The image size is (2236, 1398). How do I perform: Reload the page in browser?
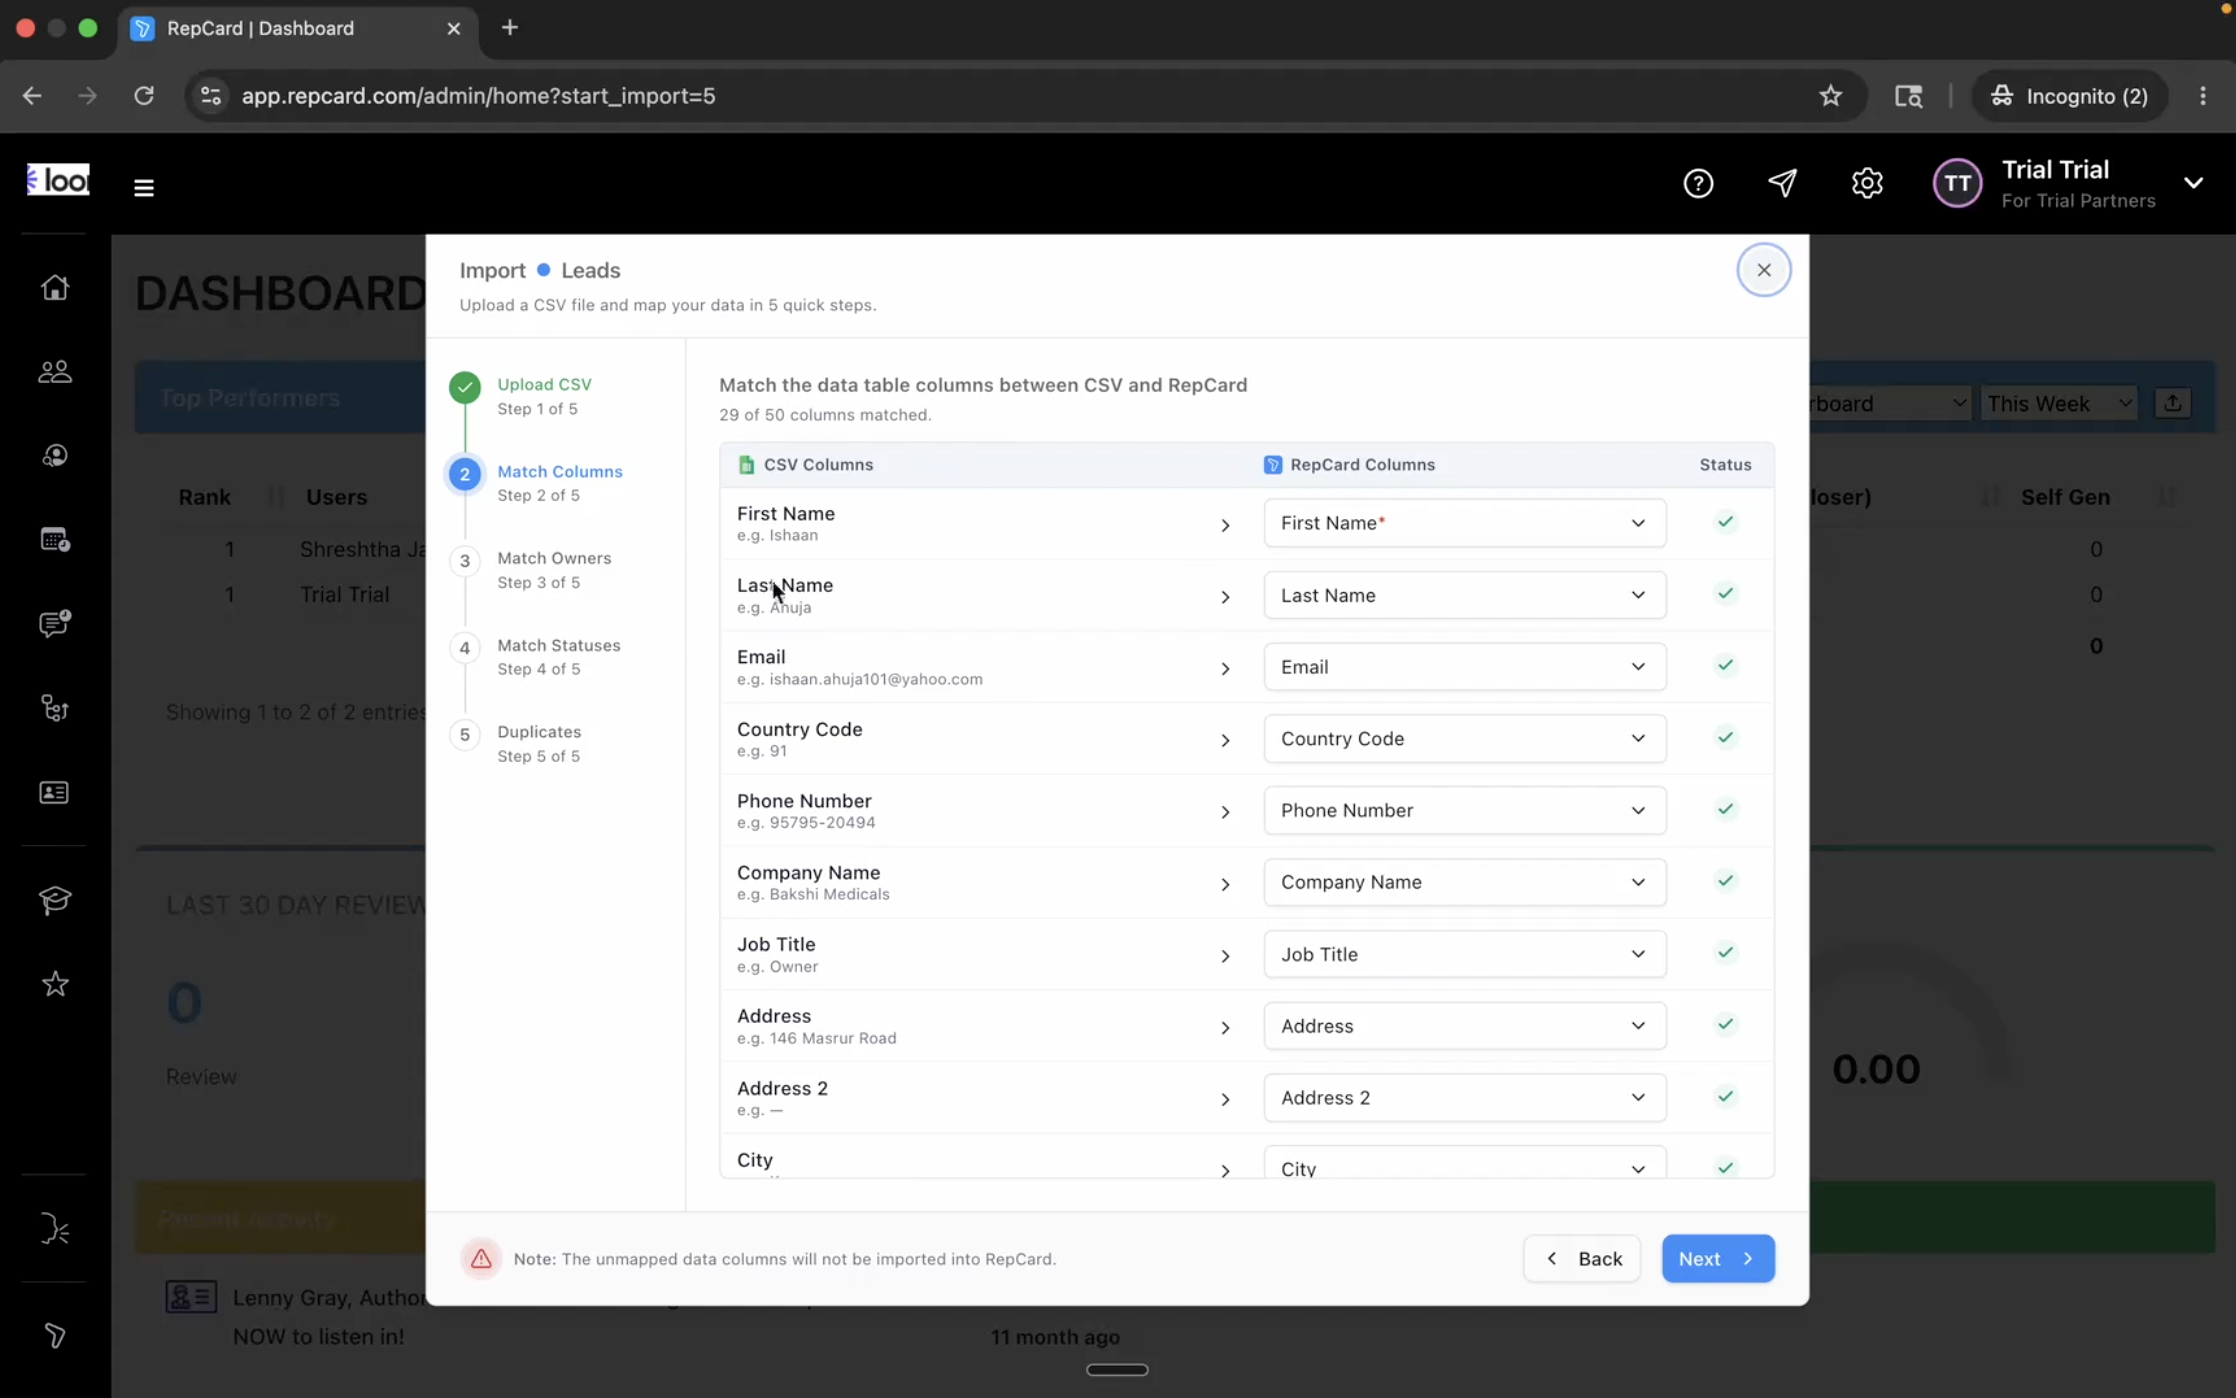point(144,96)
